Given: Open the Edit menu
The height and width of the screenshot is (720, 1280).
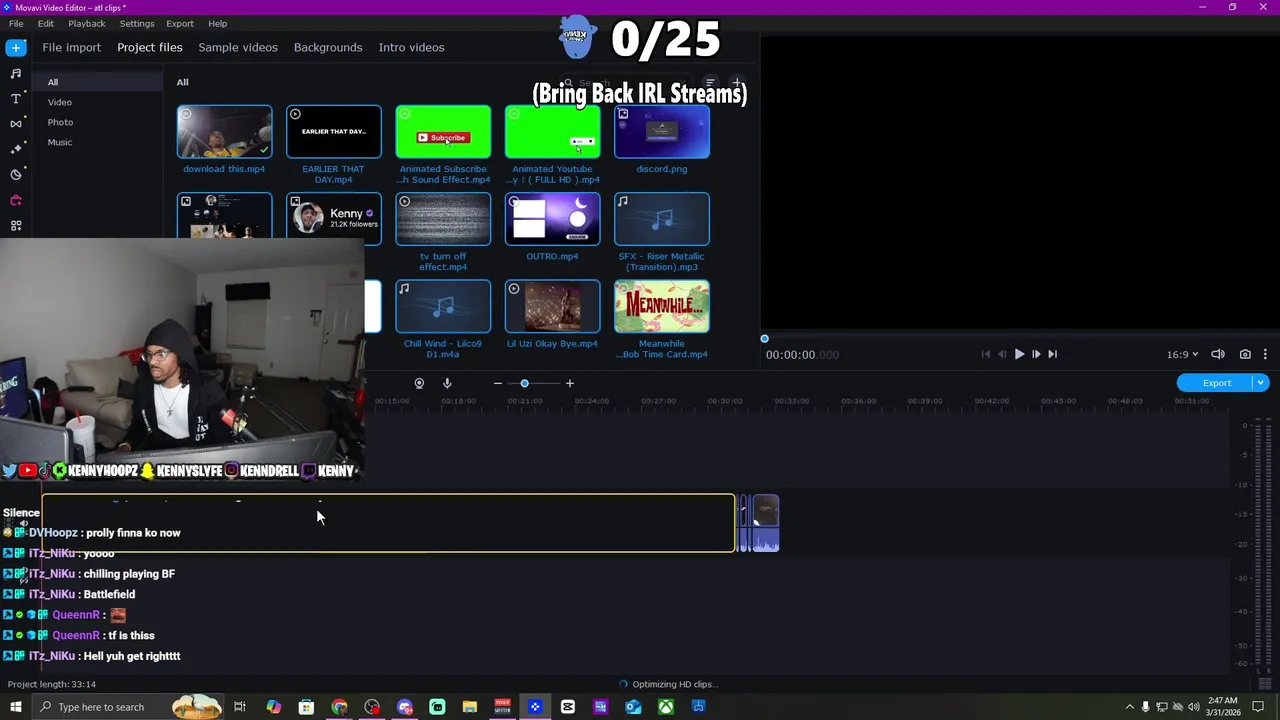Looking at the screenshot, I should [x=46, y=23].
